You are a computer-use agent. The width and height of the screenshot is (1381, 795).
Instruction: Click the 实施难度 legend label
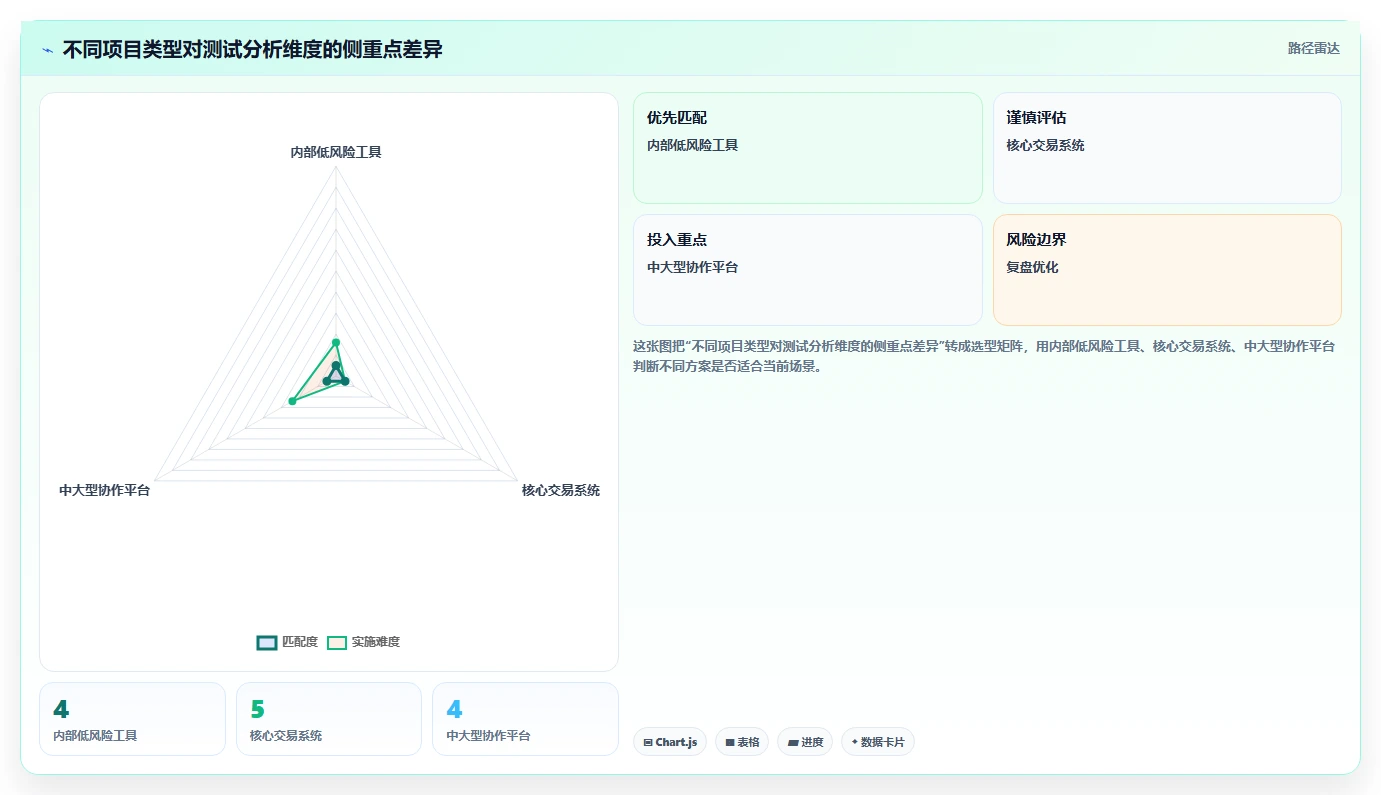376,642
